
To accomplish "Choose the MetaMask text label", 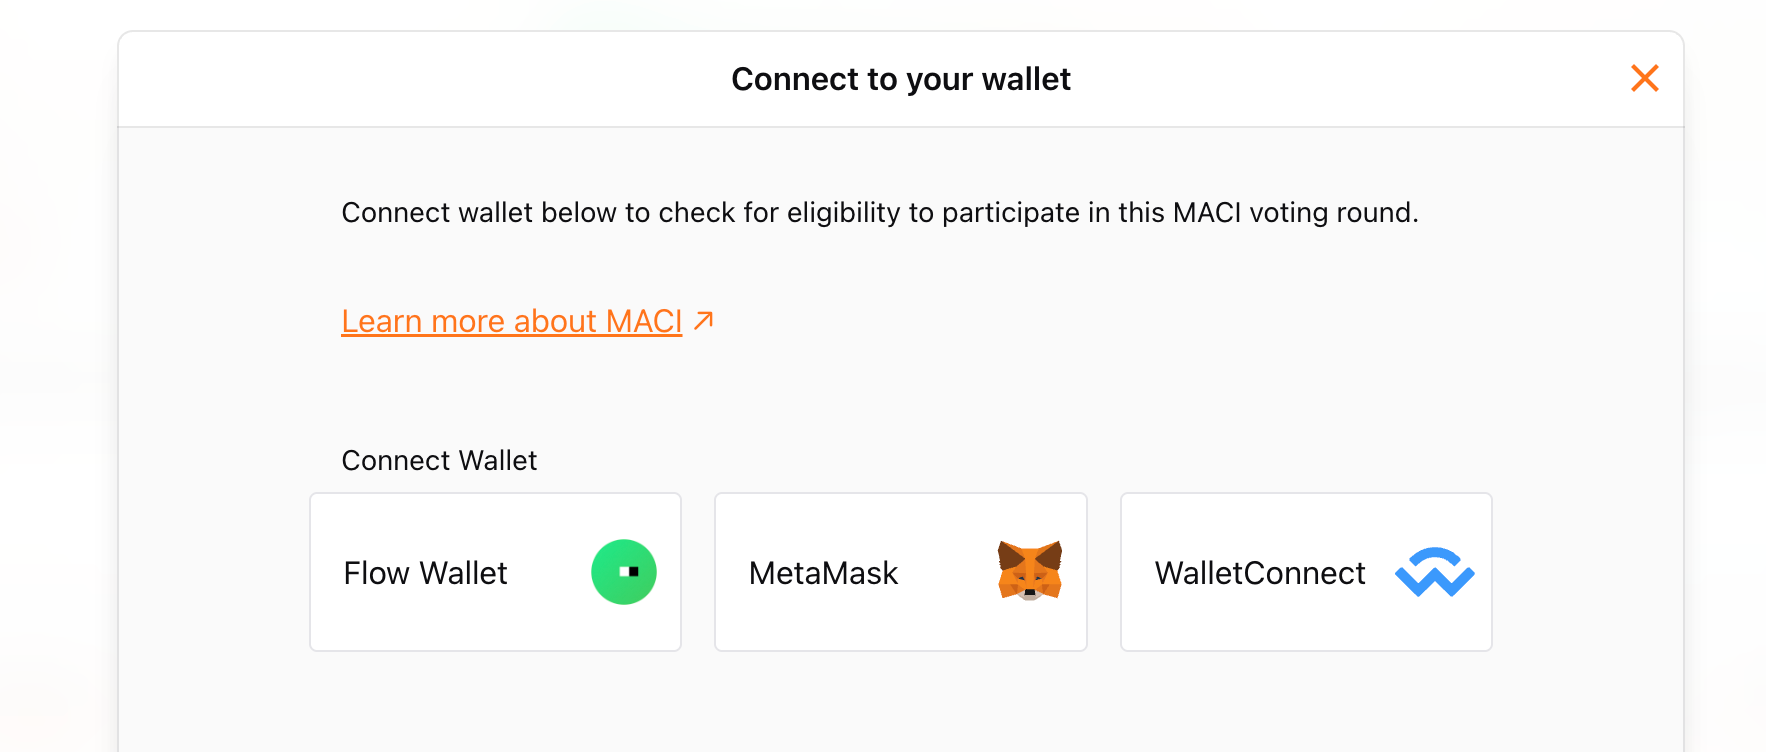I will tap(823, 573).
